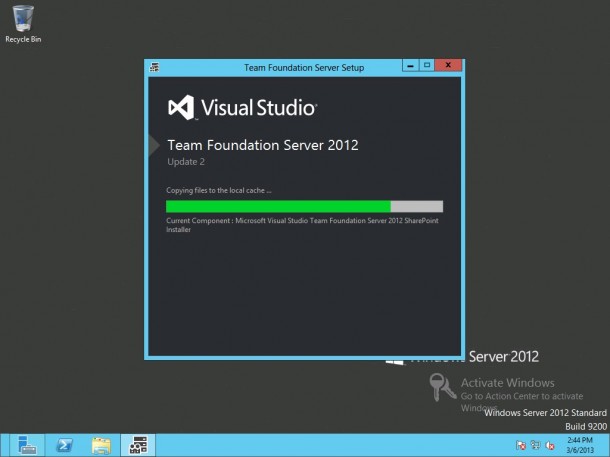Click the Visual Studio logo

pos(242,107)
